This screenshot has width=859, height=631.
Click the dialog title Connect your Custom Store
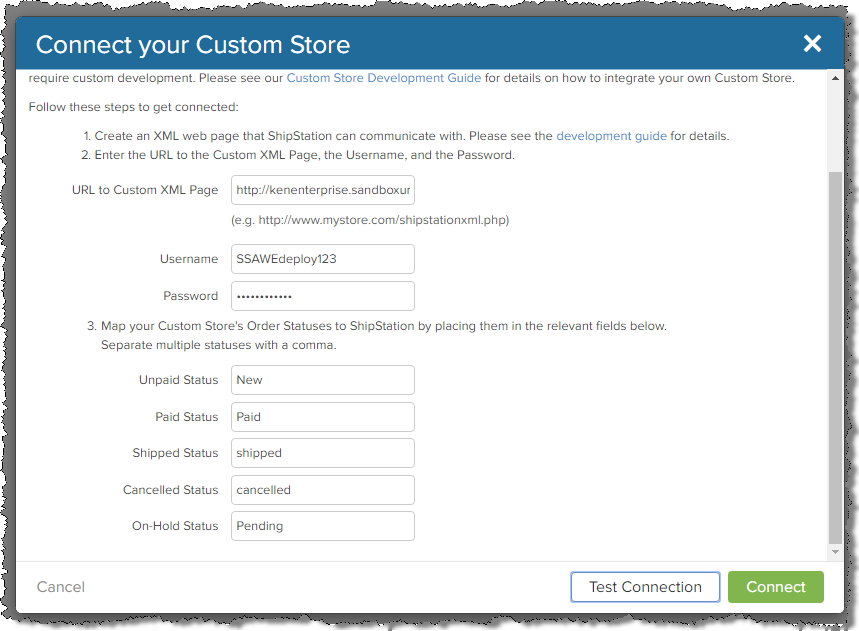(193, 44)
